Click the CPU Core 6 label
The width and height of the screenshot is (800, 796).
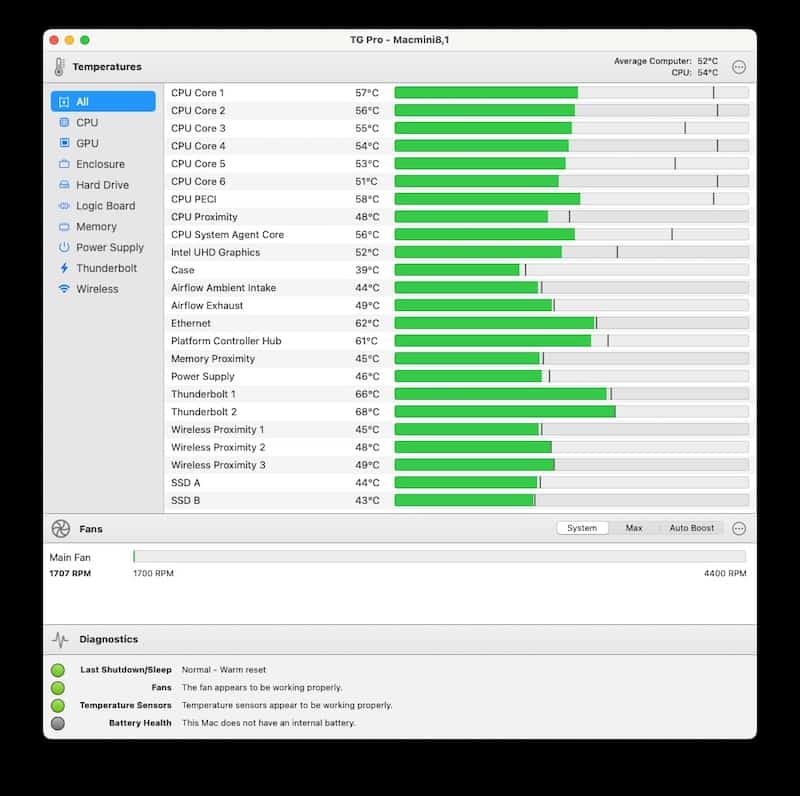coord(198,181)
